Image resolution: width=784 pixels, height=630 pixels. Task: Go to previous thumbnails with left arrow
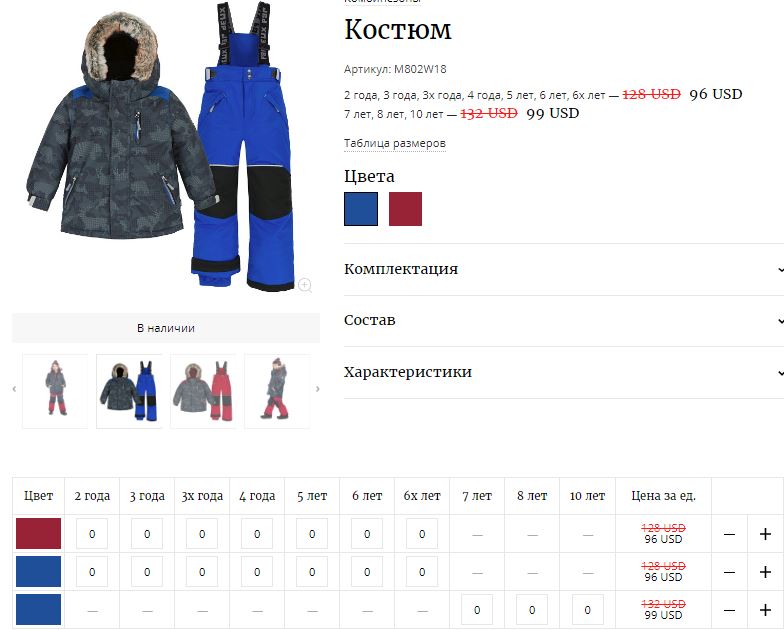click(14, 389)
